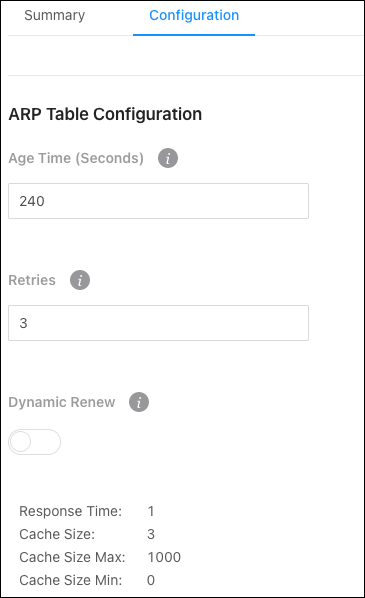
Task: Select the Cache Size Max value 1000
Action: coord(164,557)
